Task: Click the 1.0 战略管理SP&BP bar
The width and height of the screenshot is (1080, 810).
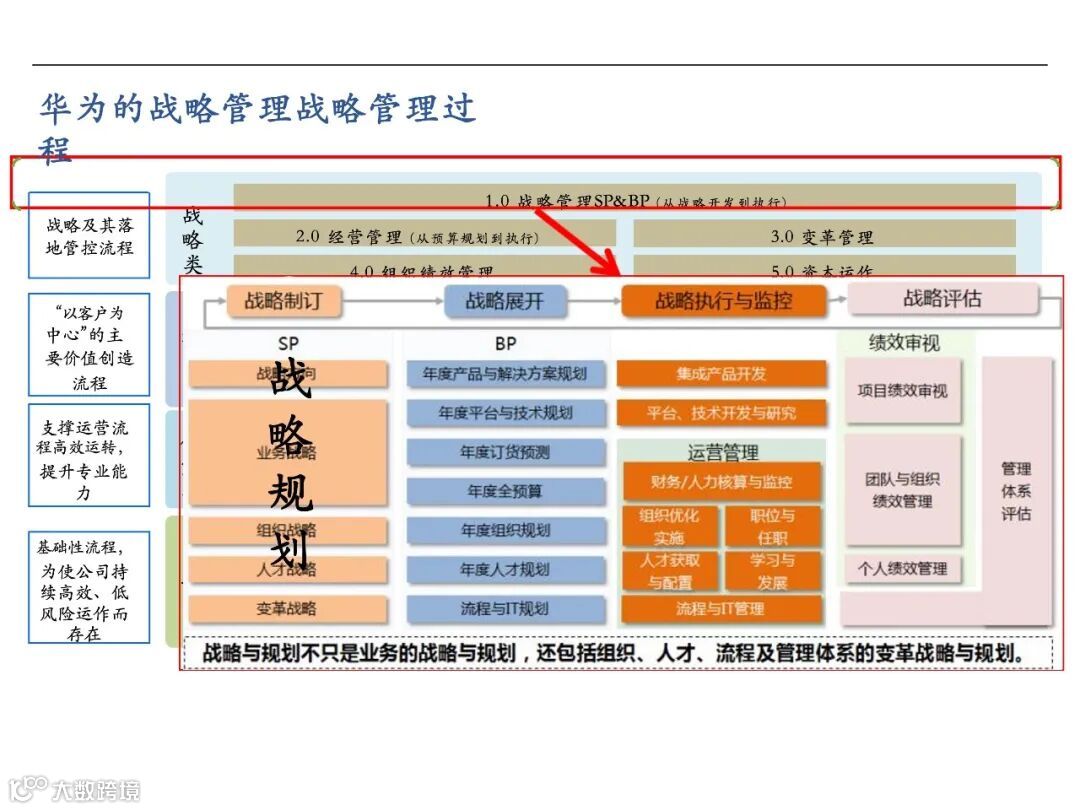Action: point(624,196)
